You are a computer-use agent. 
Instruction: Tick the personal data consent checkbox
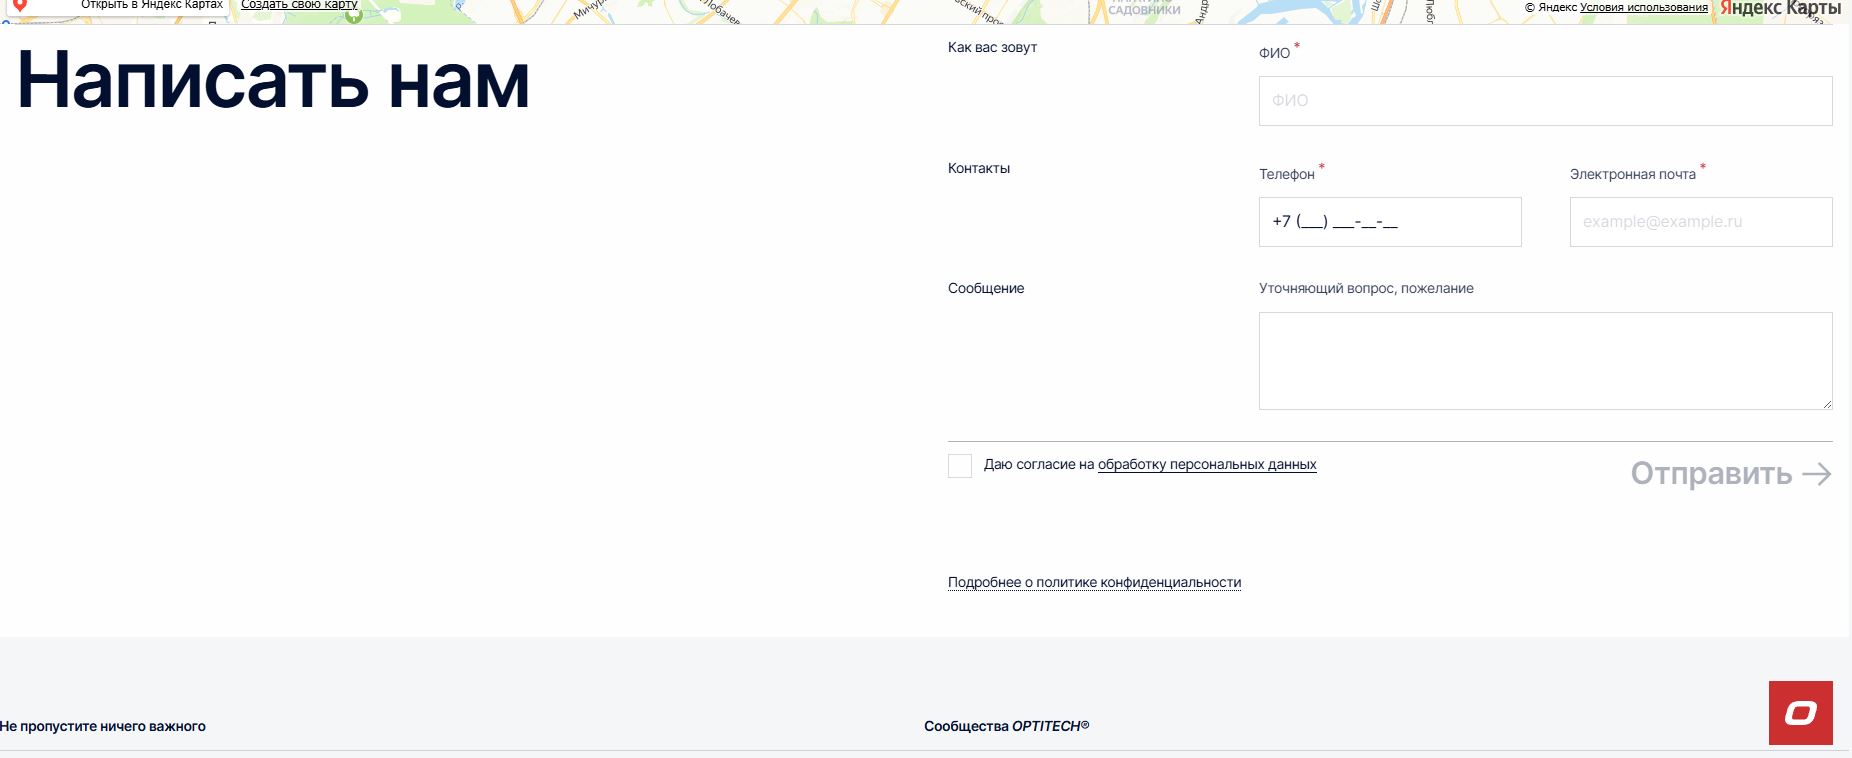point(960,465)
